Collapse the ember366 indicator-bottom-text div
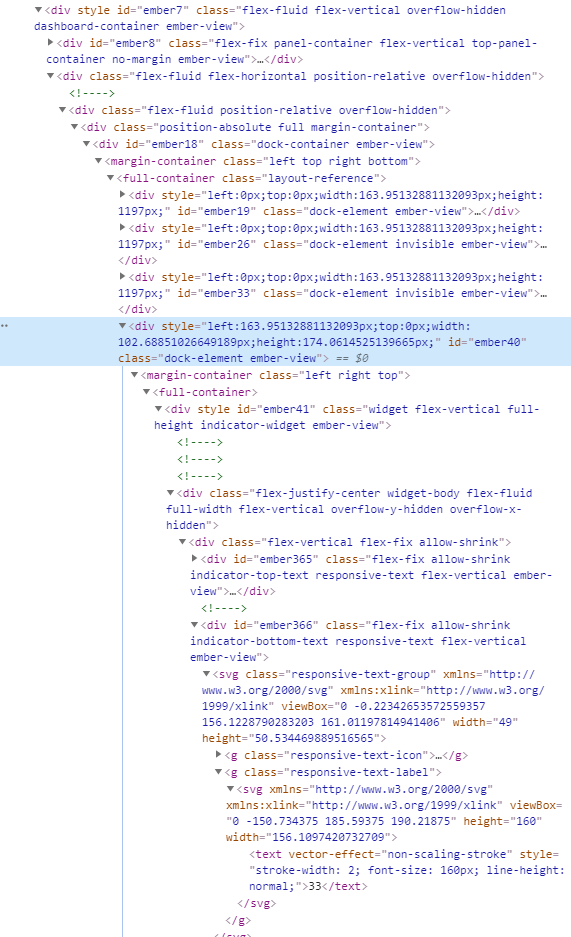Screen dimensions: 571x937 [x=194, y=624]
